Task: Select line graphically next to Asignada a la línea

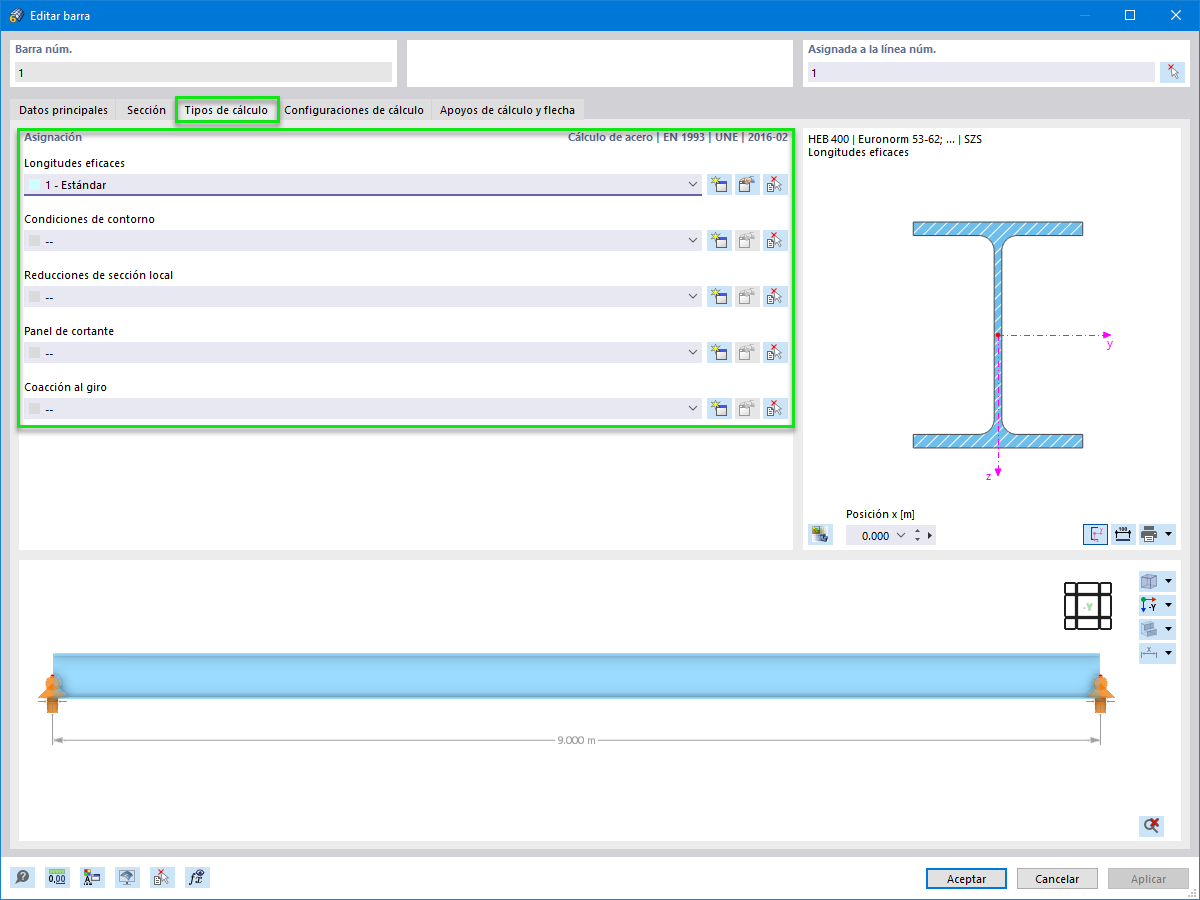Action: pos(1172,72)
